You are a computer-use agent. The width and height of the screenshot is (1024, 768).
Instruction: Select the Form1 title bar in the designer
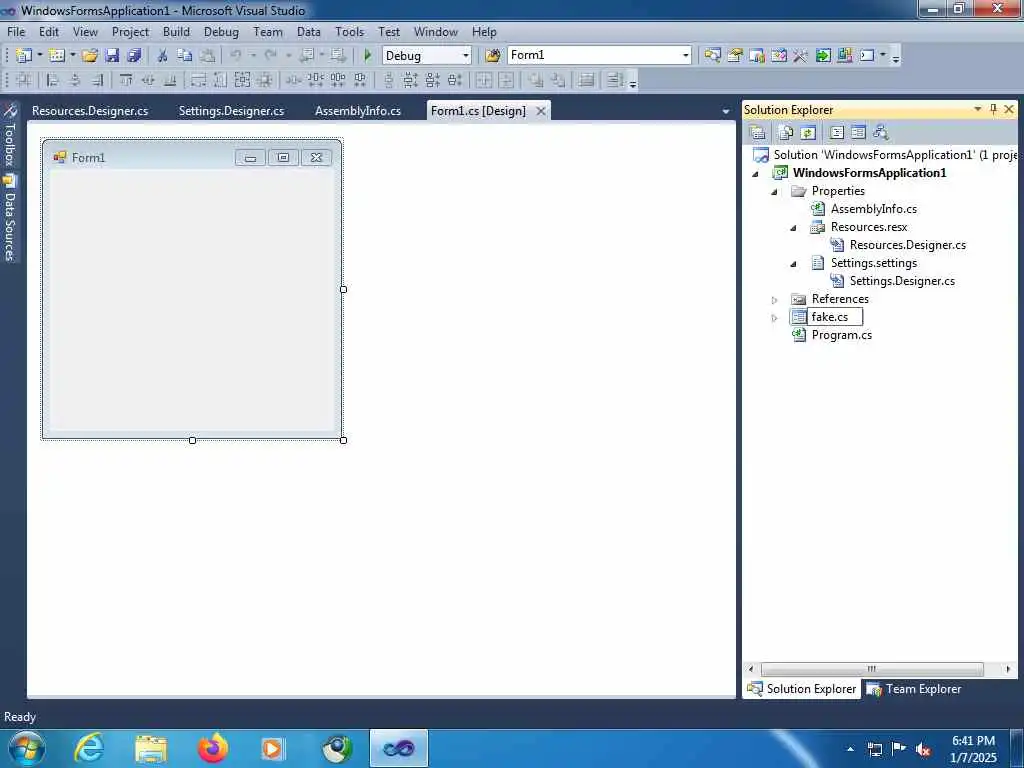click(x=192, y=157)
